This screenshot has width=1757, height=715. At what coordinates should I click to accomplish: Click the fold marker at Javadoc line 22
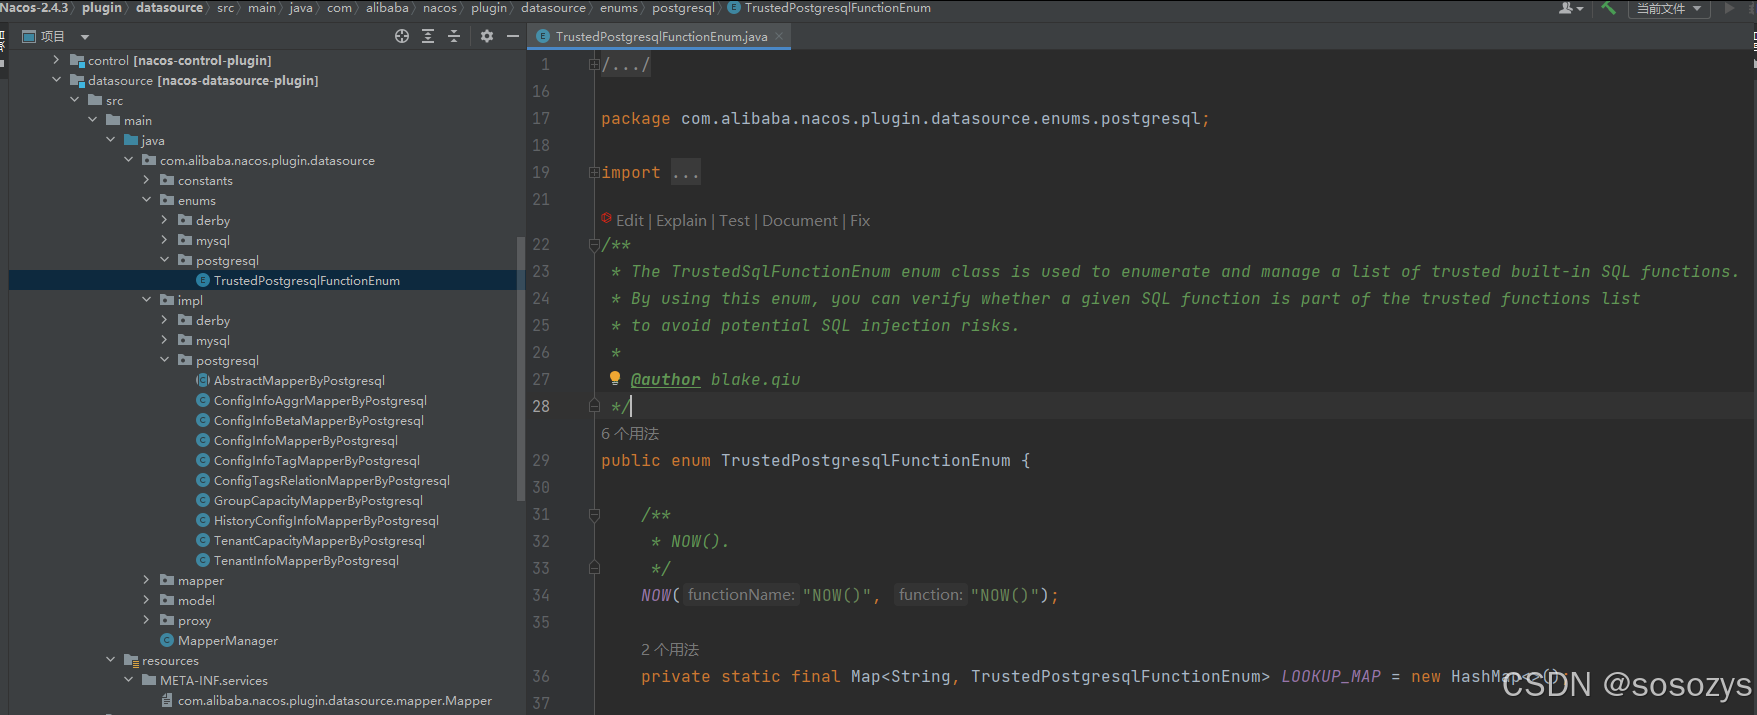pyautogui.click(x=594, y=244)
